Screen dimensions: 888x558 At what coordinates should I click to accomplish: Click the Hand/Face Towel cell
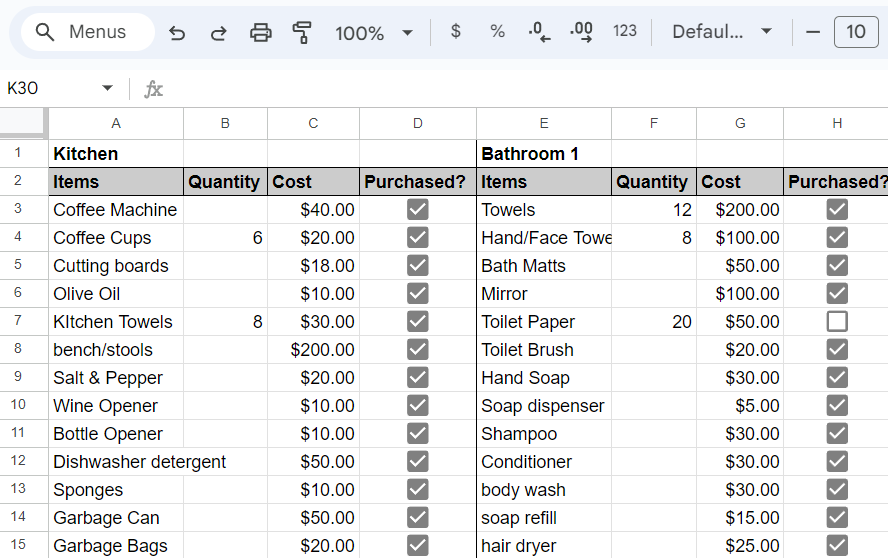(x=544, y=237)
